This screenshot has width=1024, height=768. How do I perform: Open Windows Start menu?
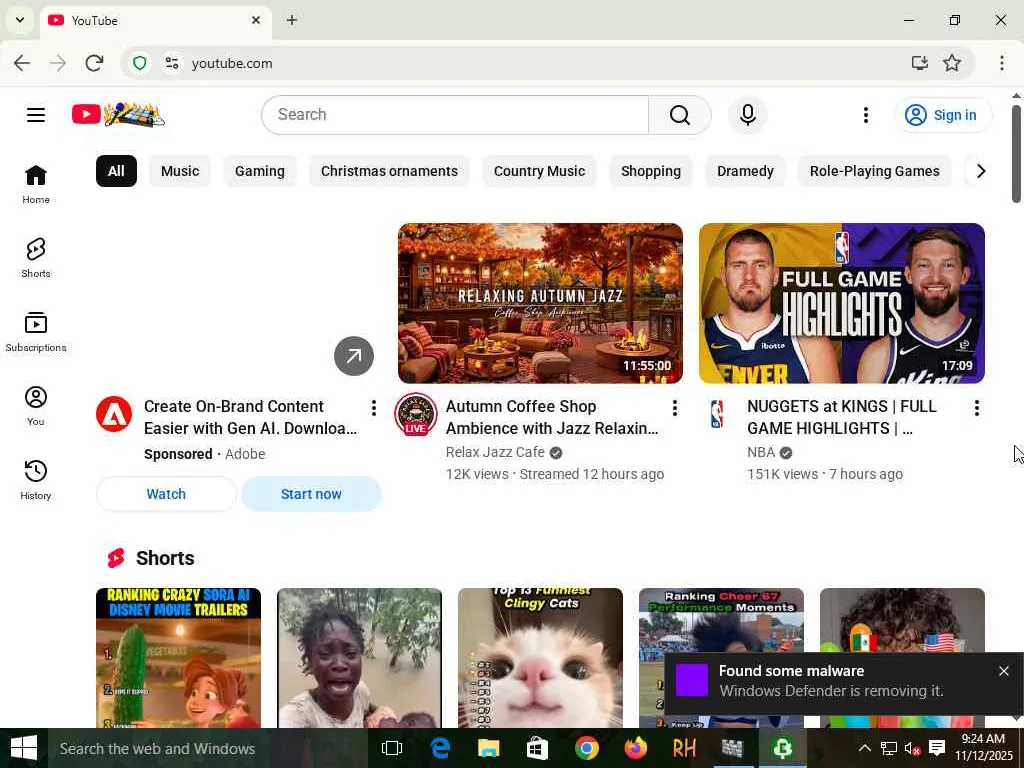(24, 748)
